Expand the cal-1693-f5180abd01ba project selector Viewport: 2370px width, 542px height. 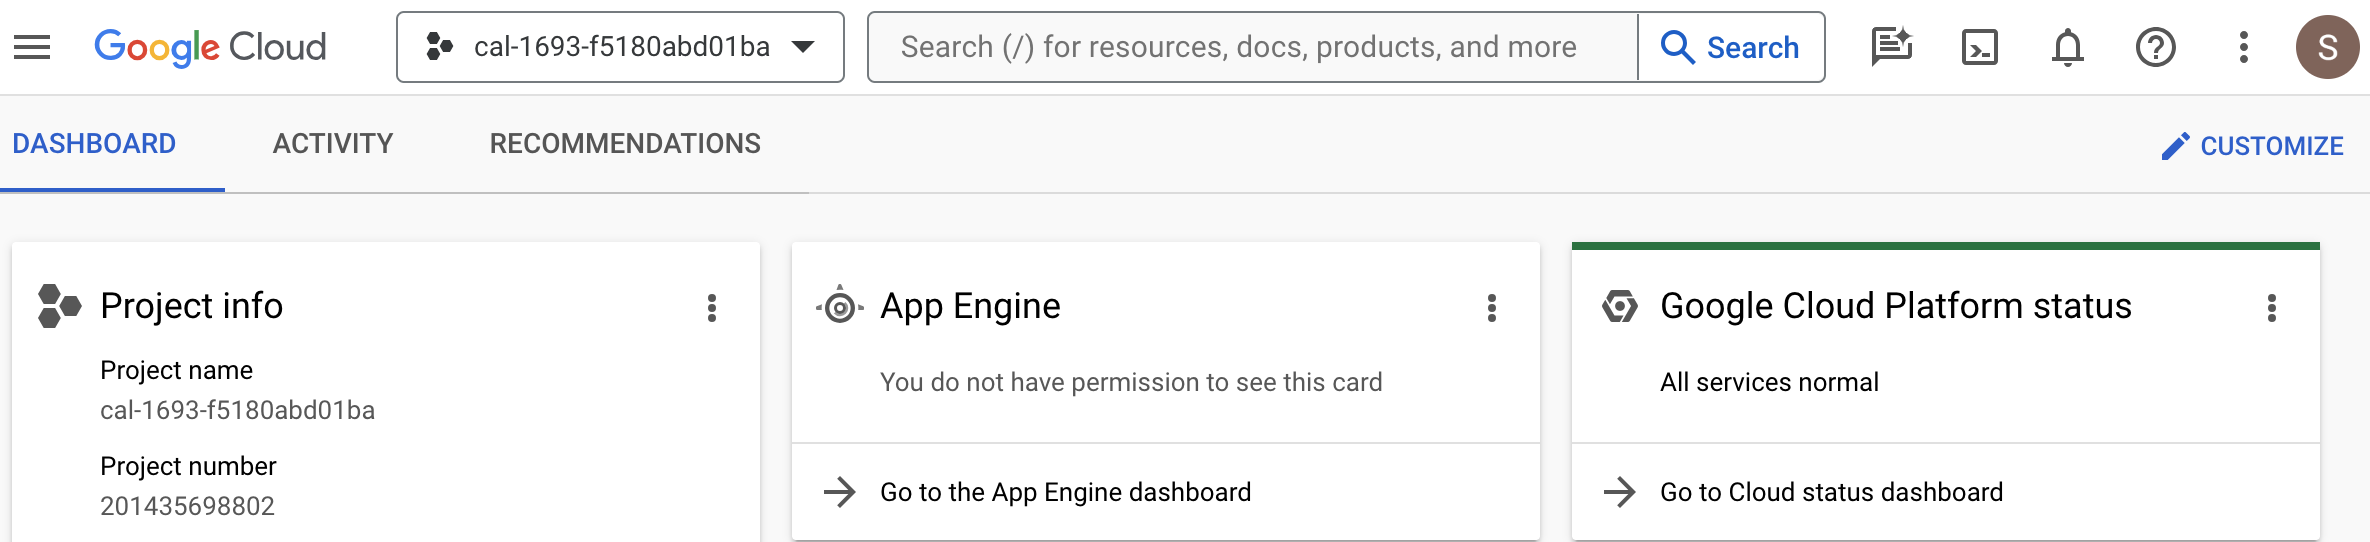(620, 47)
